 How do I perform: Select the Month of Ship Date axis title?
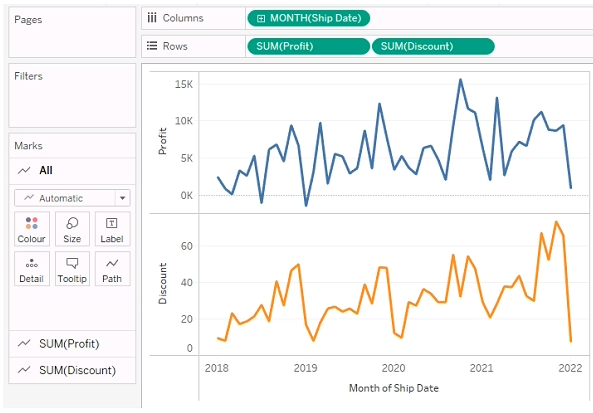pos(394,388)
